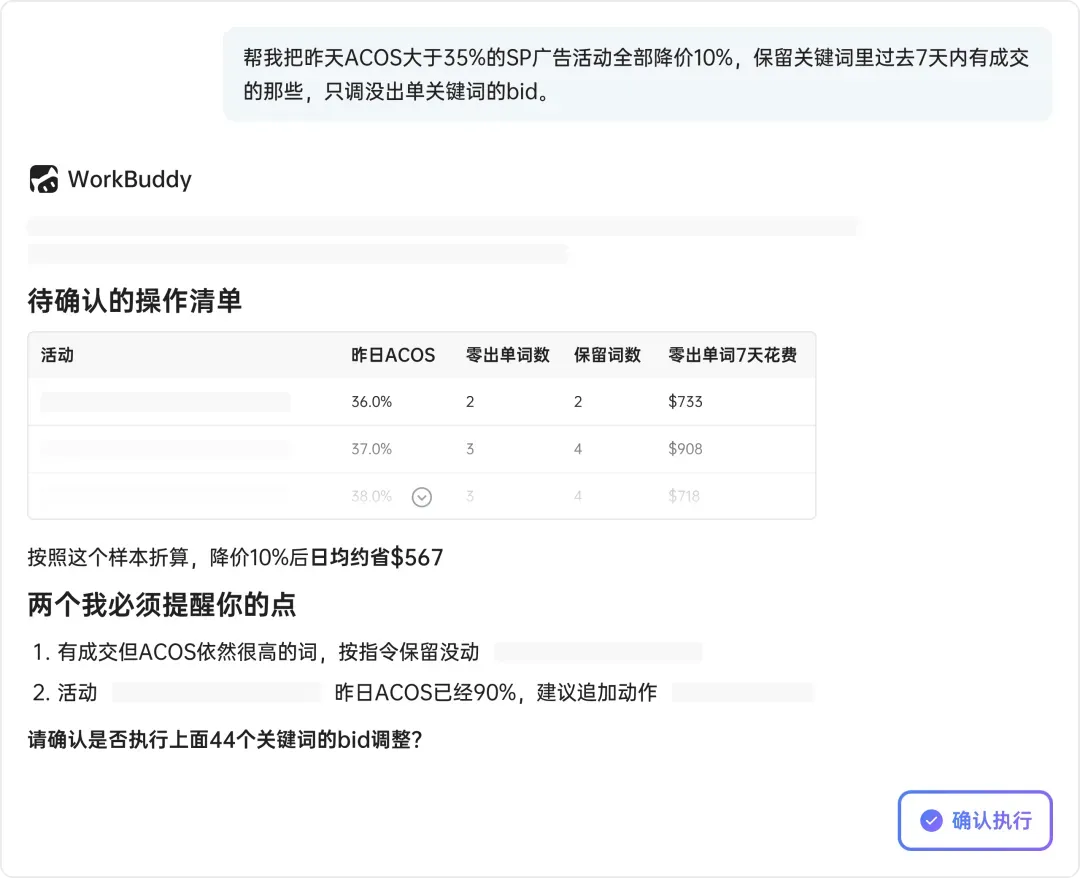Click the 待确认的操作清单 heading
Image resolution: width=1080 pixels, height=878 pixels.
coord(134,301)
